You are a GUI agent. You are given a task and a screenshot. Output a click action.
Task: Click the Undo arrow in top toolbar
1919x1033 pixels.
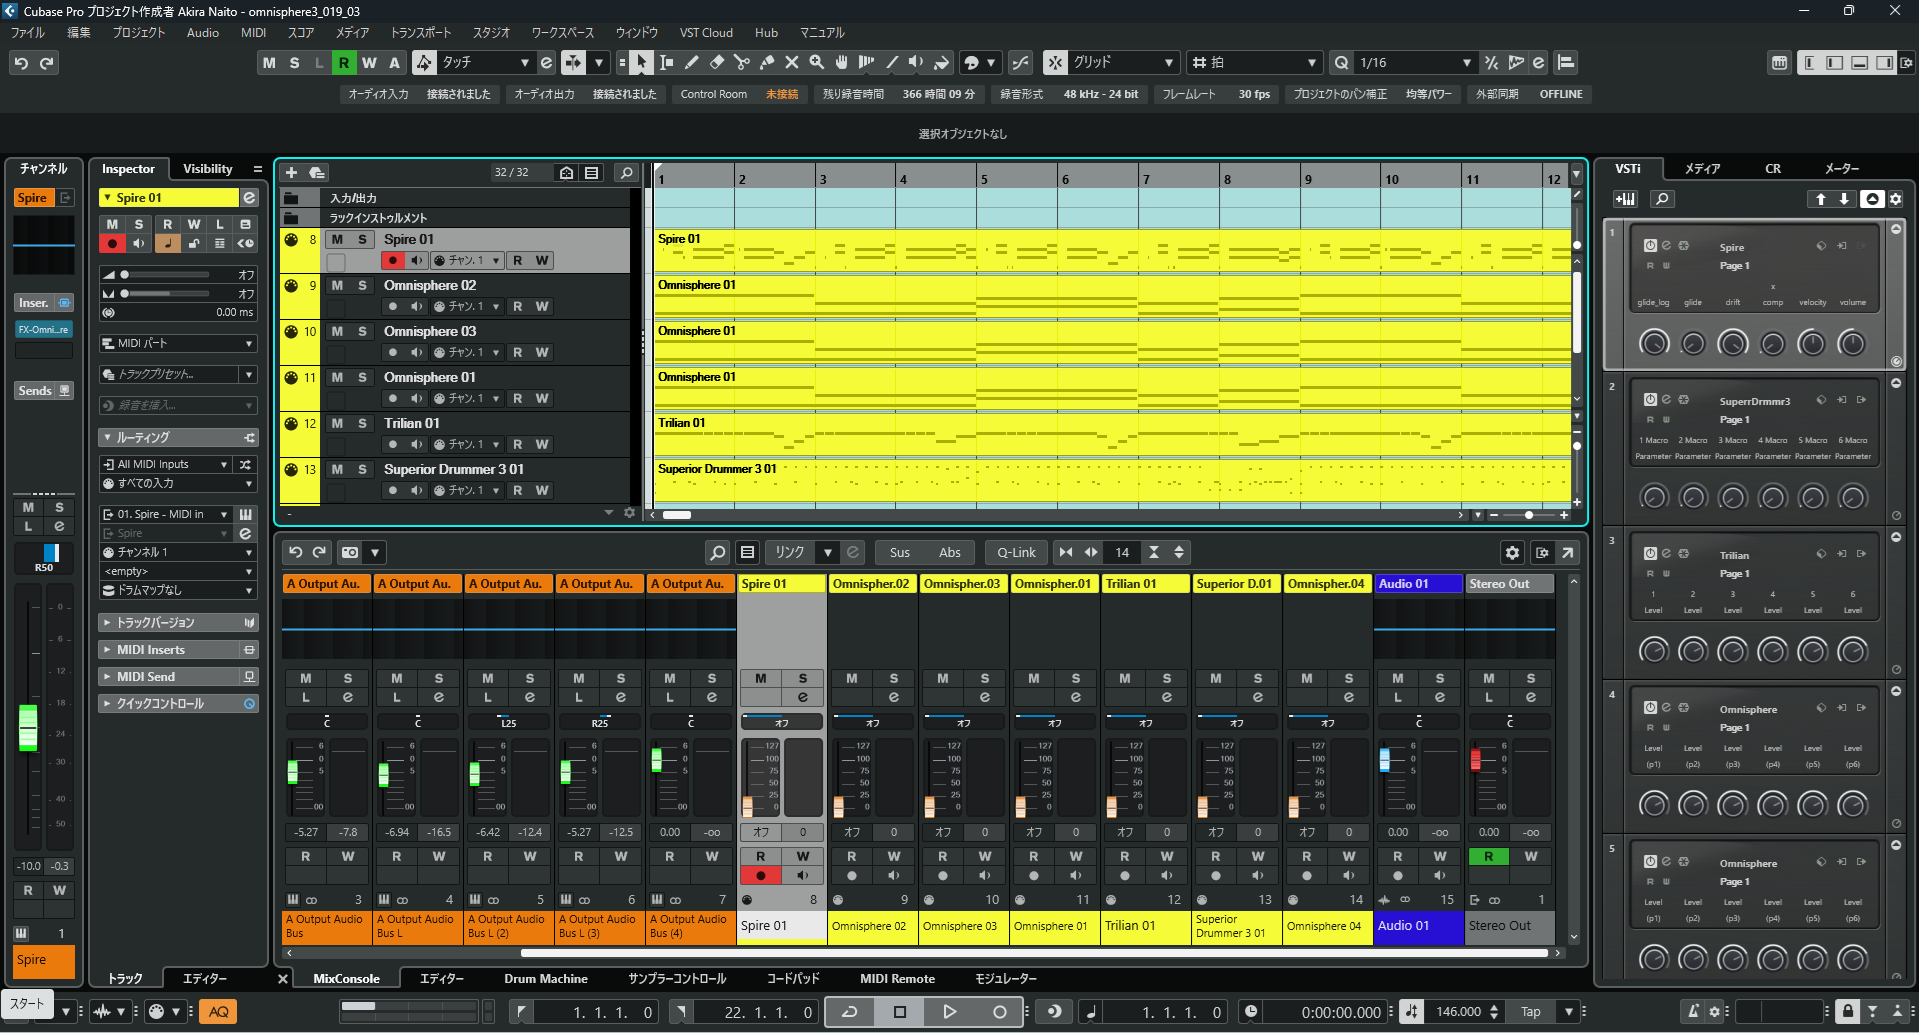(21, 63)
